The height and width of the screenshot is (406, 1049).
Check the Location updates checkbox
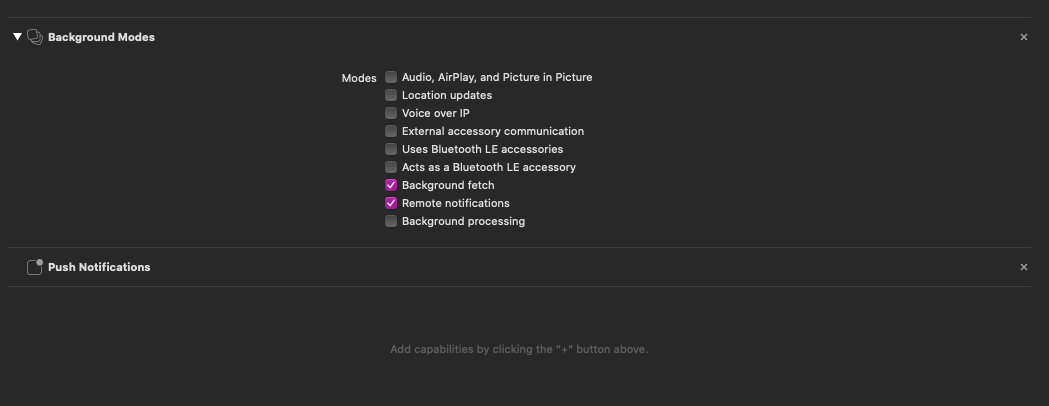tap(391, 95)
